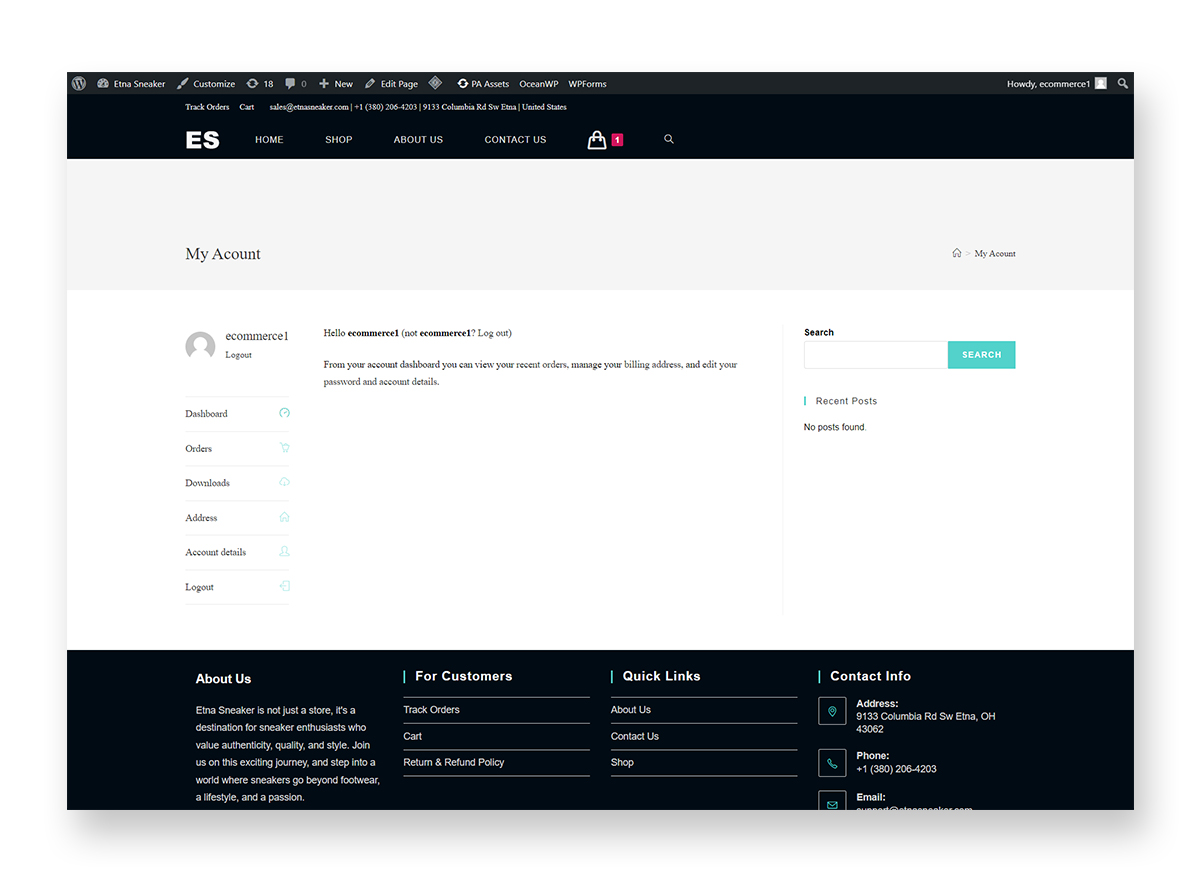Open the SHOP navigation menu item
This screenshot has height=882, width=1200.
pos(338,140)
